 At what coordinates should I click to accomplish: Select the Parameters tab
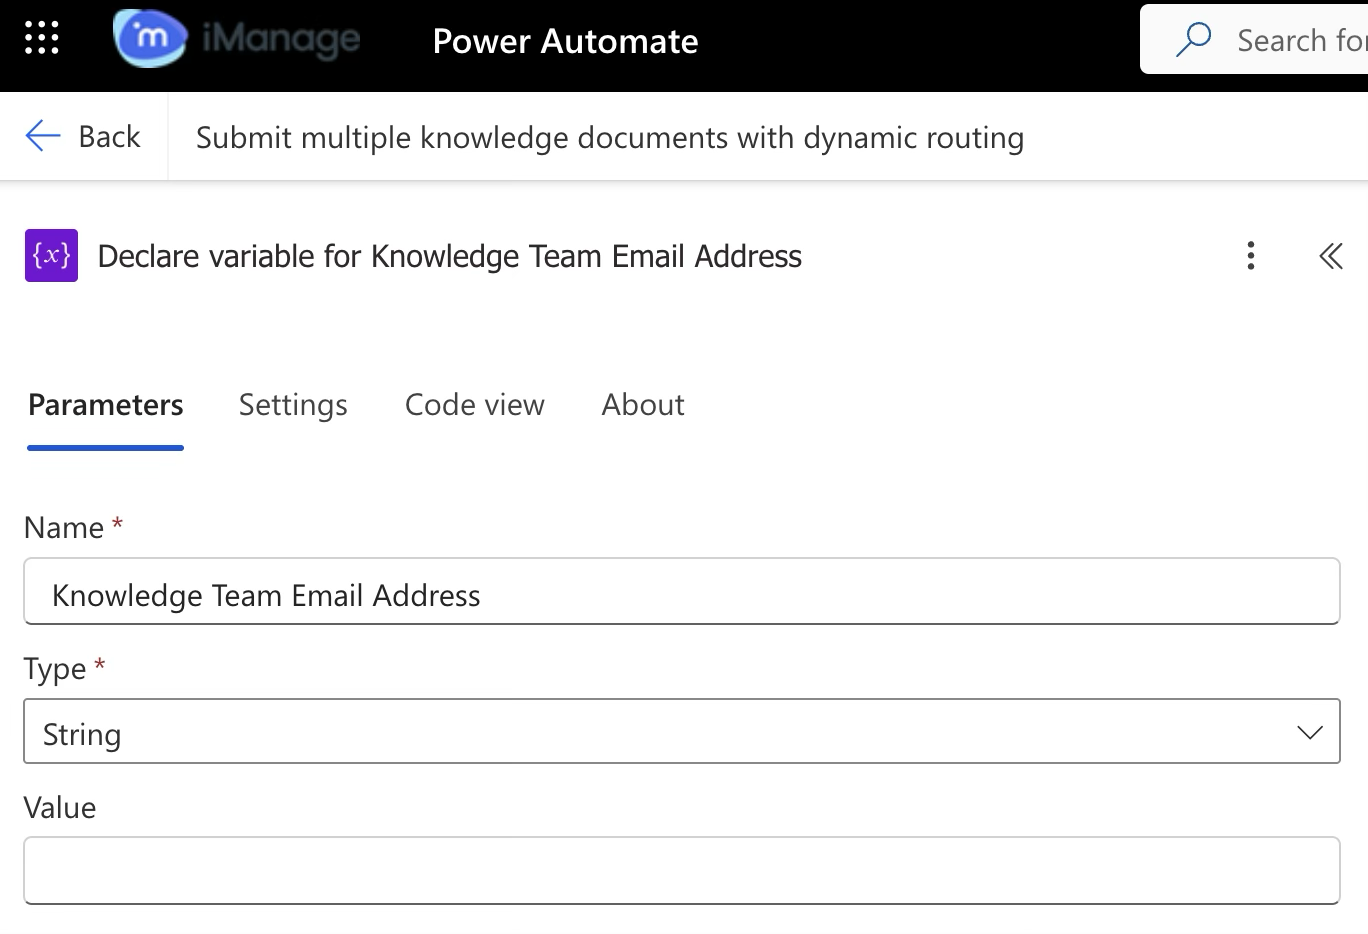pos(106,405)
